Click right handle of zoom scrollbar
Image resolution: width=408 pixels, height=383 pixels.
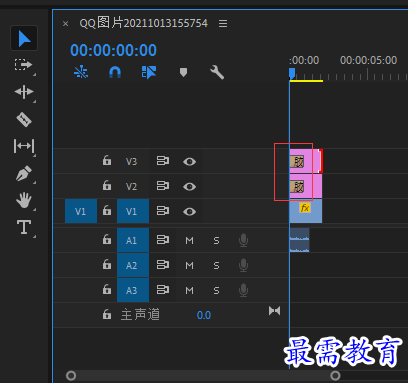tap(335, 376)
